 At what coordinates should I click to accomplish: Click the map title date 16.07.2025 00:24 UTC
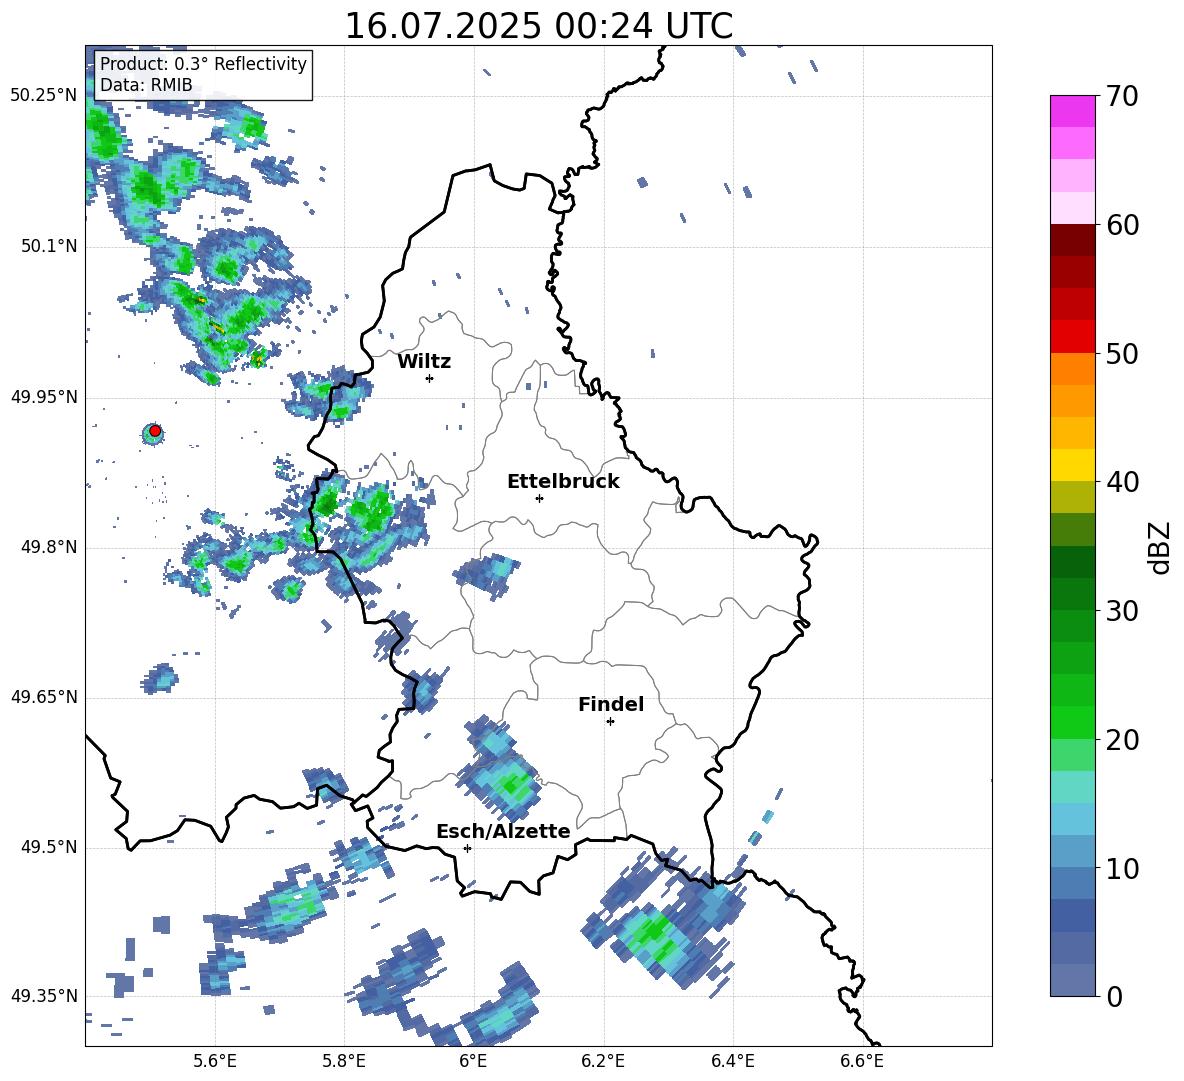[x=539, y=26]
